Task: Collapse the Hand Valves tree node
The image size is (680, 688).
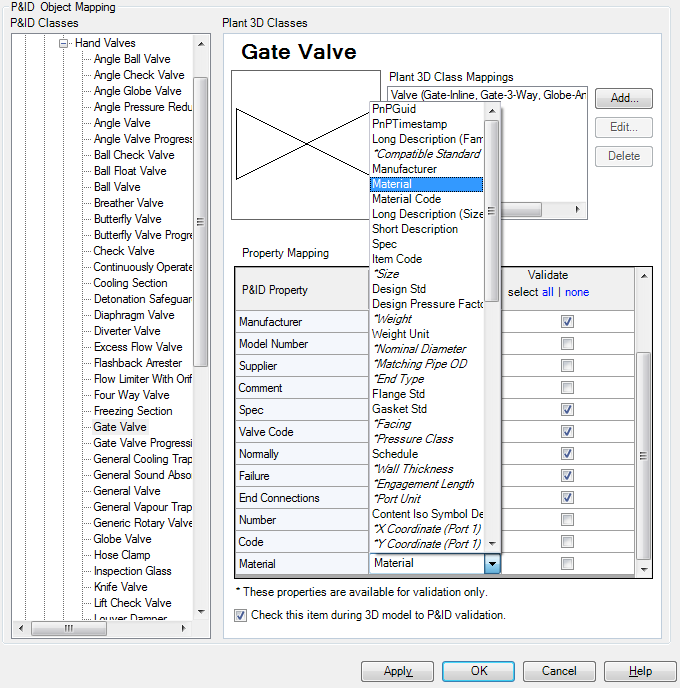Action: [x=65, y=43]
